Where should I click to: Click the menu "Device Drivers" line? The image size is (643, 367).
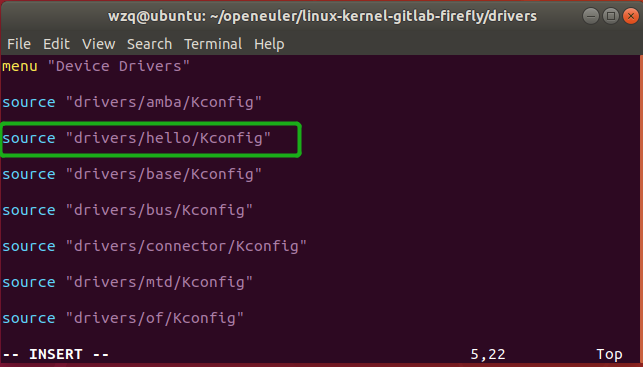tap(96, 66)
